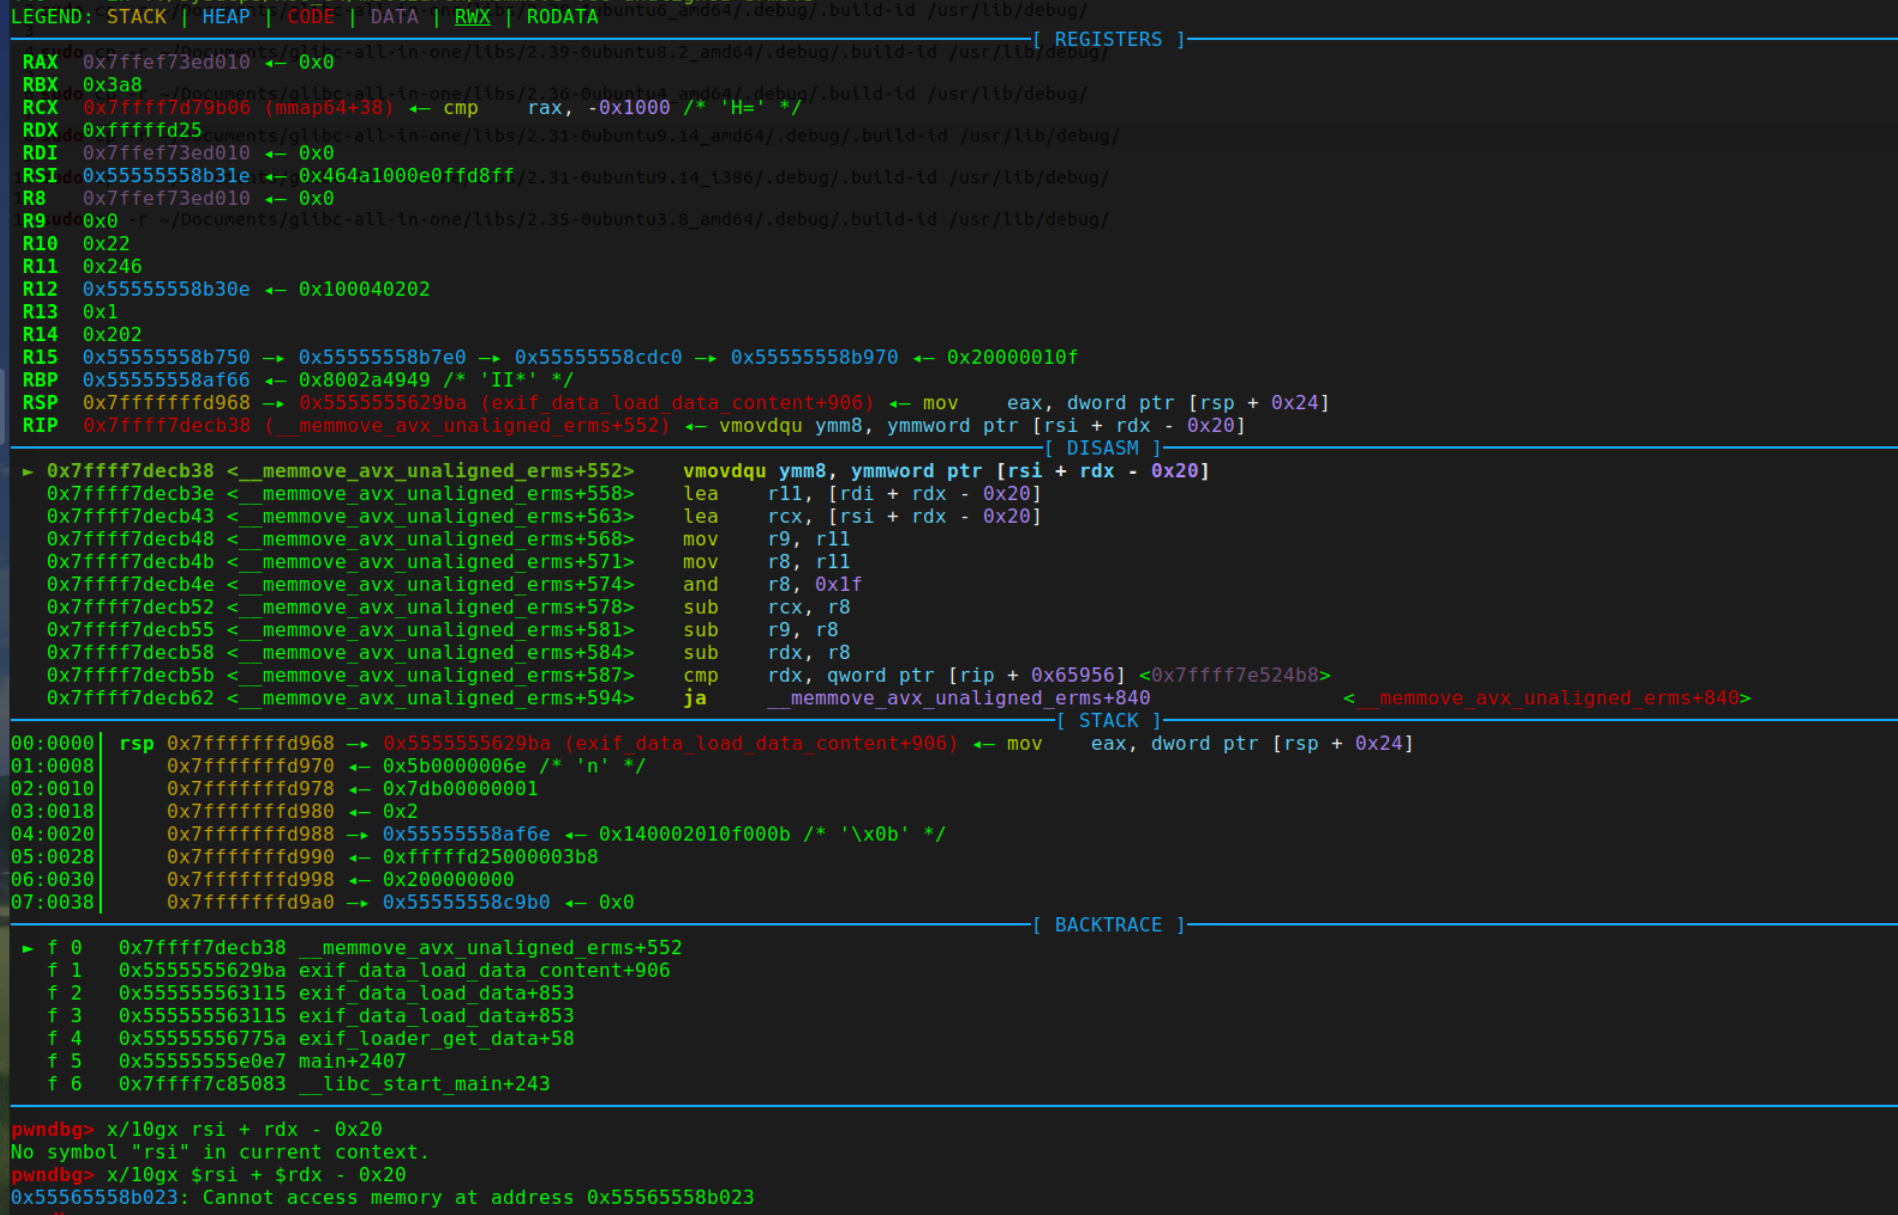The width and height of the screenshot is (1898, 1215).
Task: Click the underlined RWX legend entry
Action: pyautogui.click(x=470, y=16)
